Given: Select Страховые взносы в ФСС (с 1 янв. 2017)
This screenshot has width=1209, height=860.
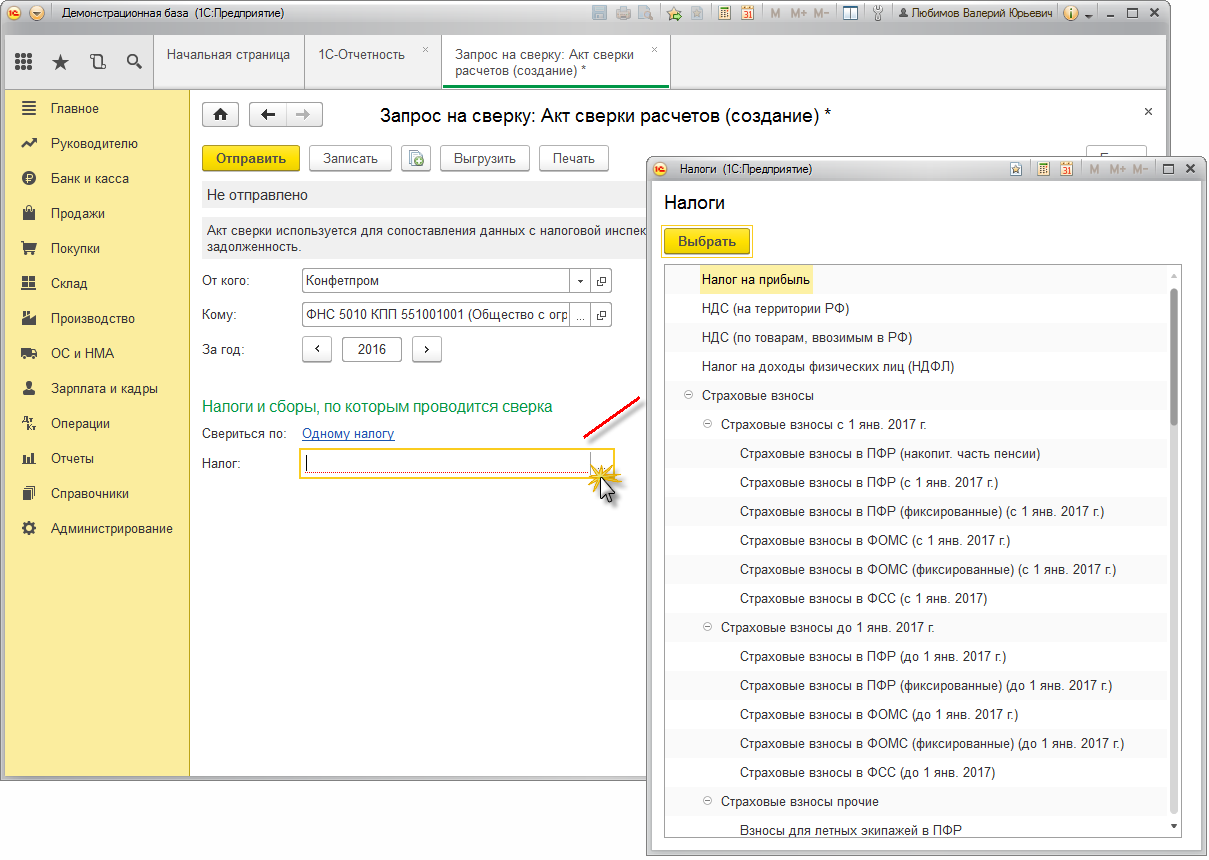Looking at the screenshot, I should (863, 598).
